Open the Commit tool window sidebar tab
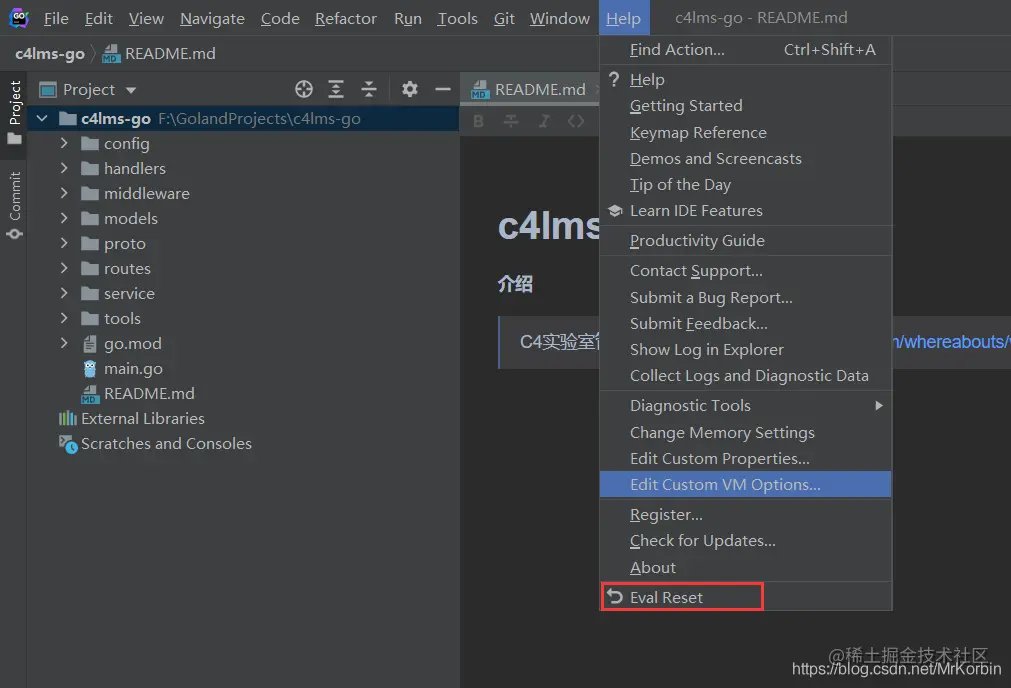Screen dimensions: 1011x688 14,205
